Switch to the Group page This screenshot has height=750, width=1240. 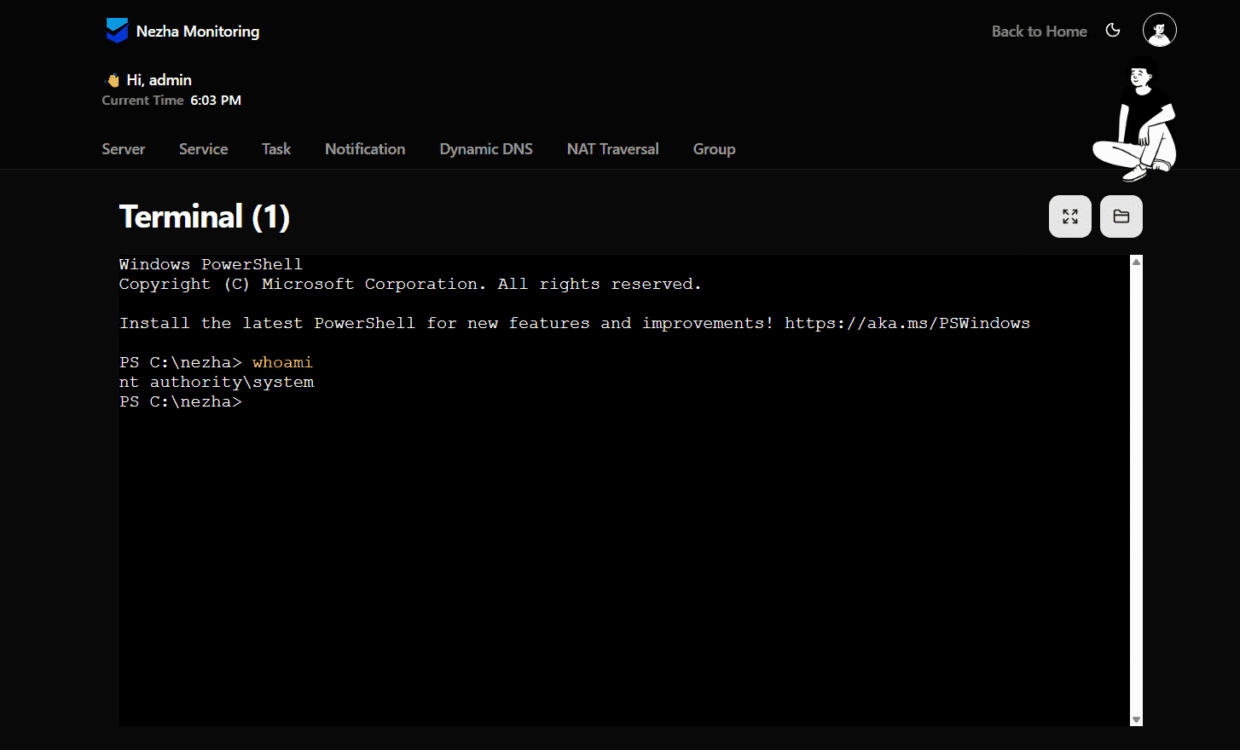714,148
